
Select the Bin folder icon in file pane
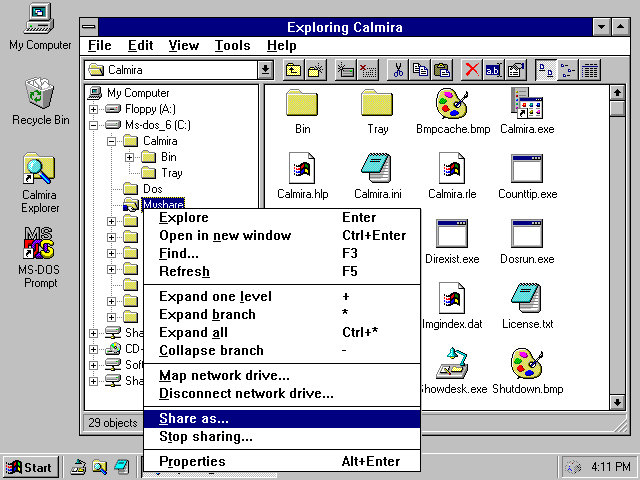pyautogui.click(x=302, y=104)
